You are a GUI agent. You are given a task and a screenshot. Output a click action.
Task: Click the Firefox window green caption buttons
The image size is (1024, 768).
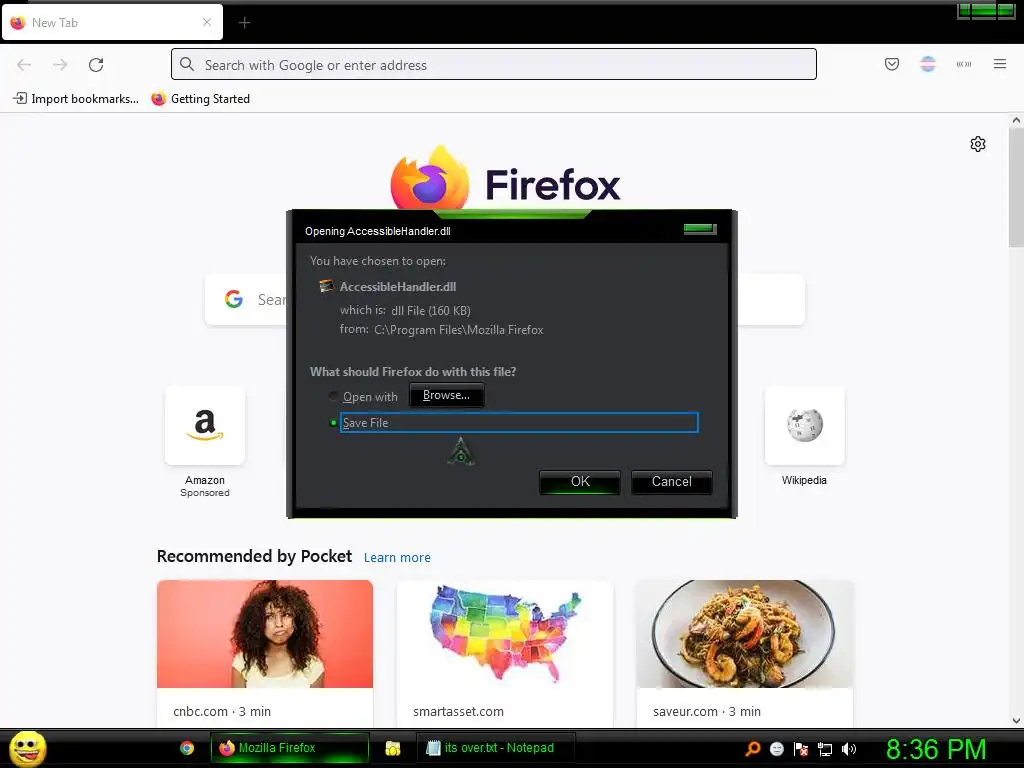(986, 10)
